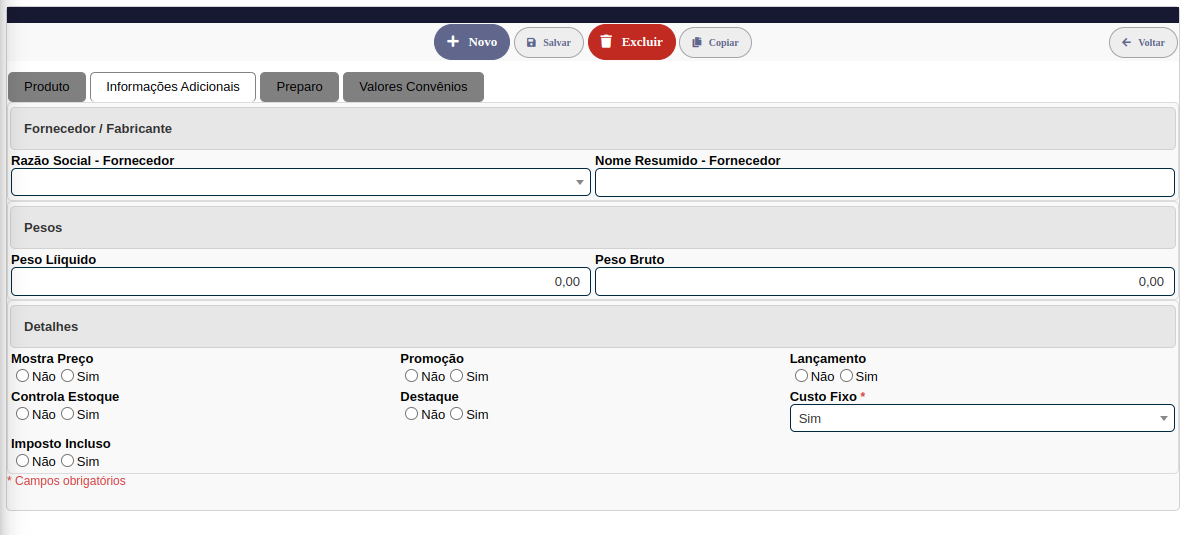Set Lançamento to Não

(801, 376)
